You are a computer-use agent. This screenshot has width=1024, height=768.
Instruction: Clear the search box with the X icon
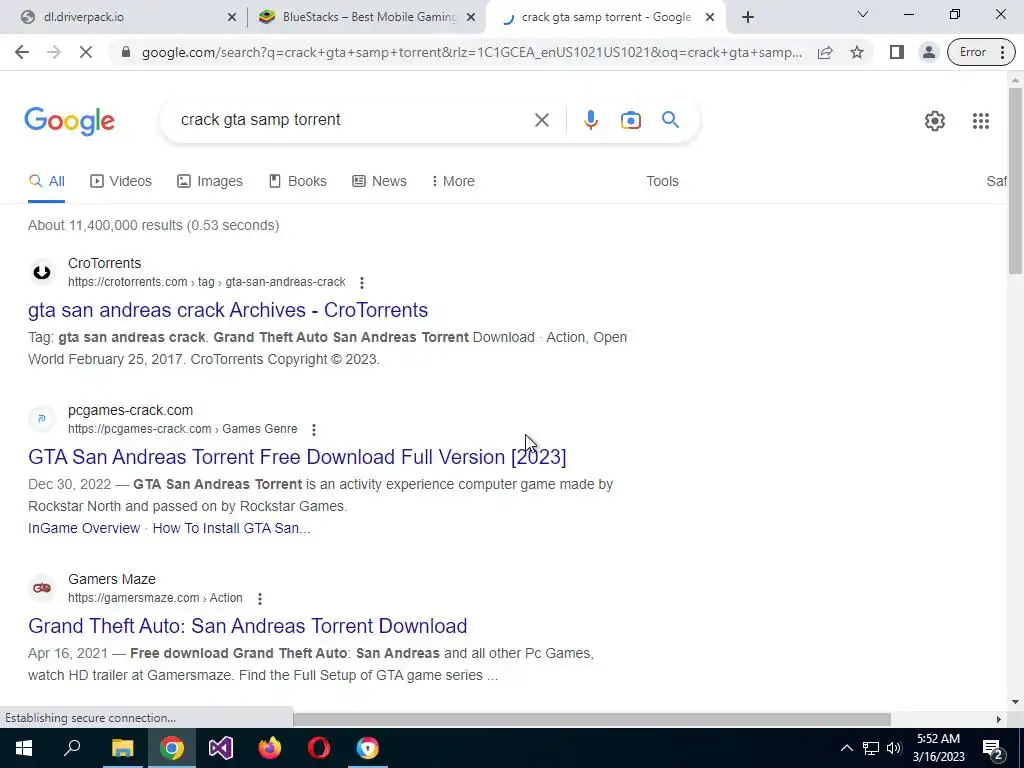(541, 120)
